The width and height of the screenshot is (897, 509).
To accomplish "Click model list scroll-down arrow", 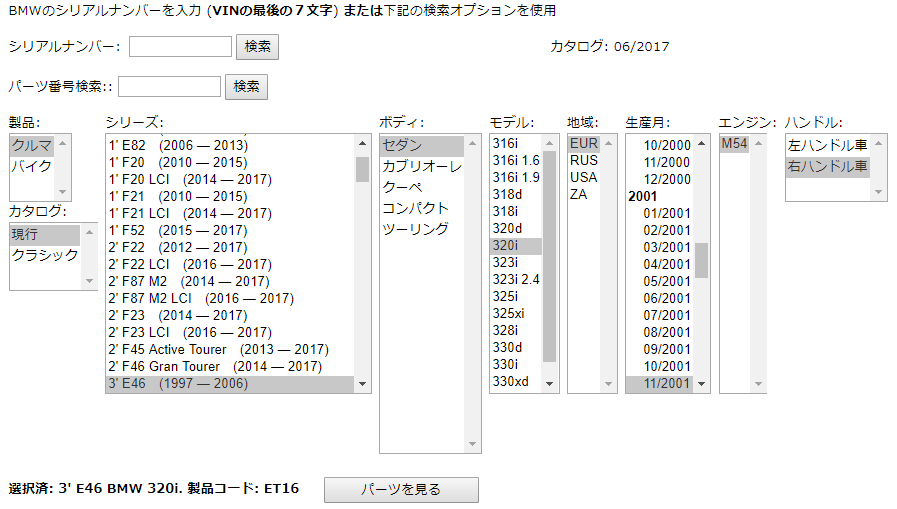I will pyautogui.click(x=550, y=384).
